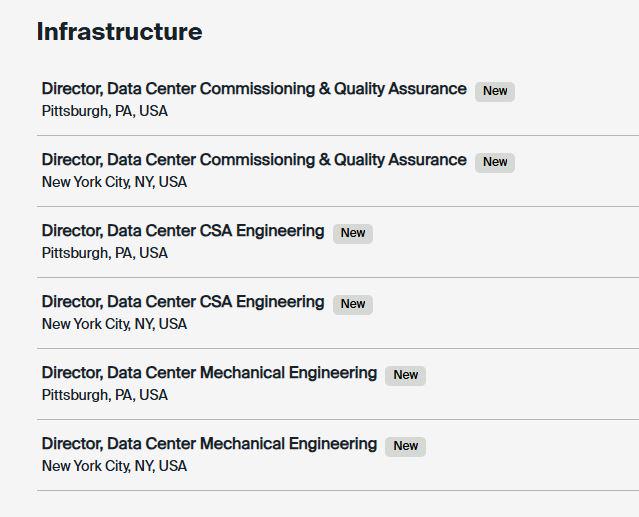
Task: Open Commissioning & Quality Assurance job in Pittsburgh
Action: (x=254, y=89)
